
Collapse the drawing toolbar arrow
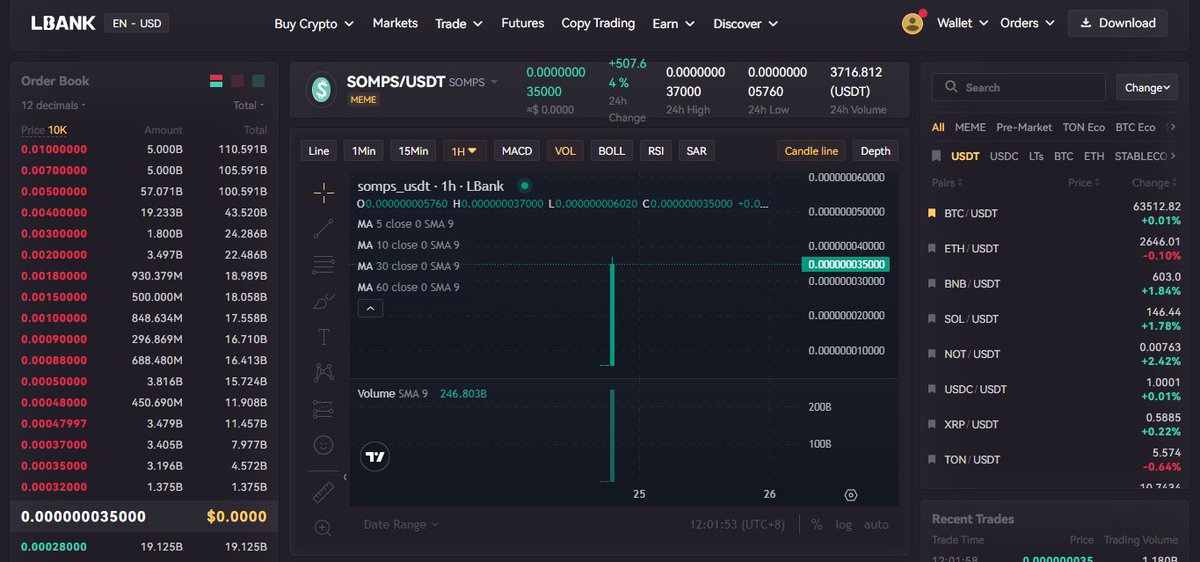point(344,477)
